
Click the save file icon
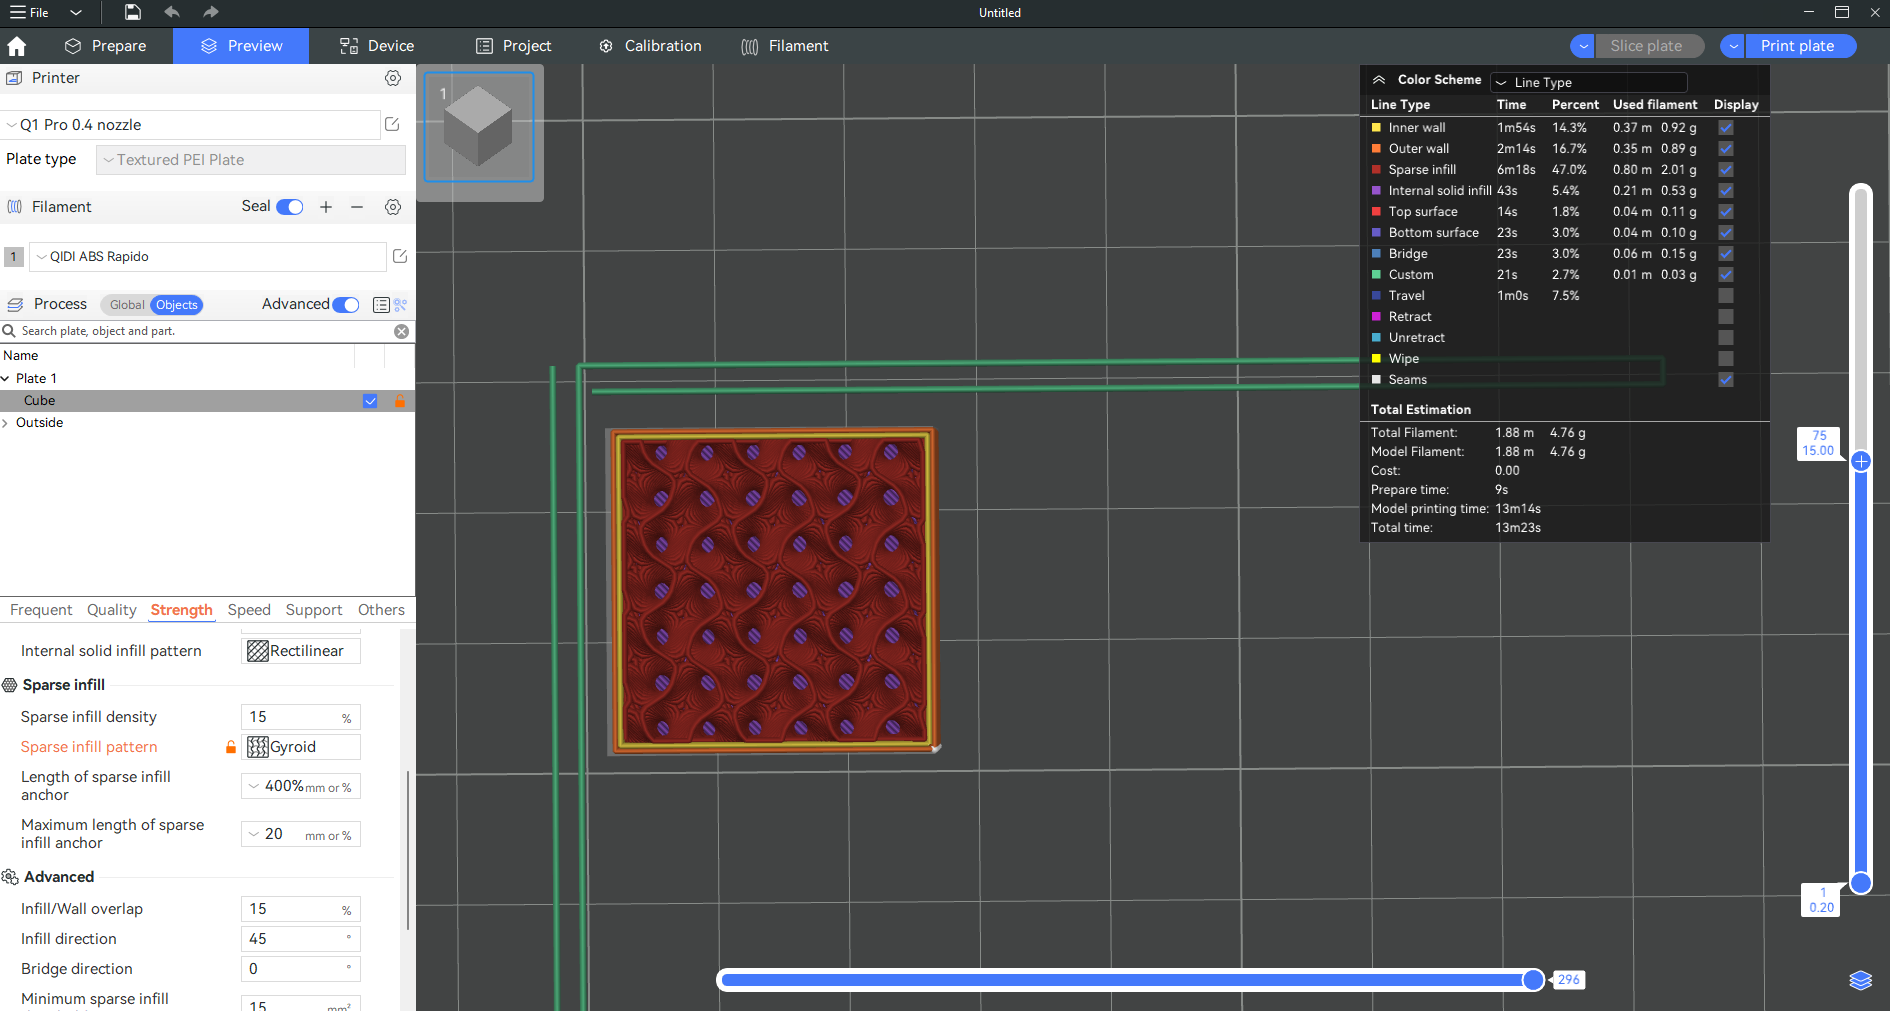pyautogui.click(x=133, y=12)
